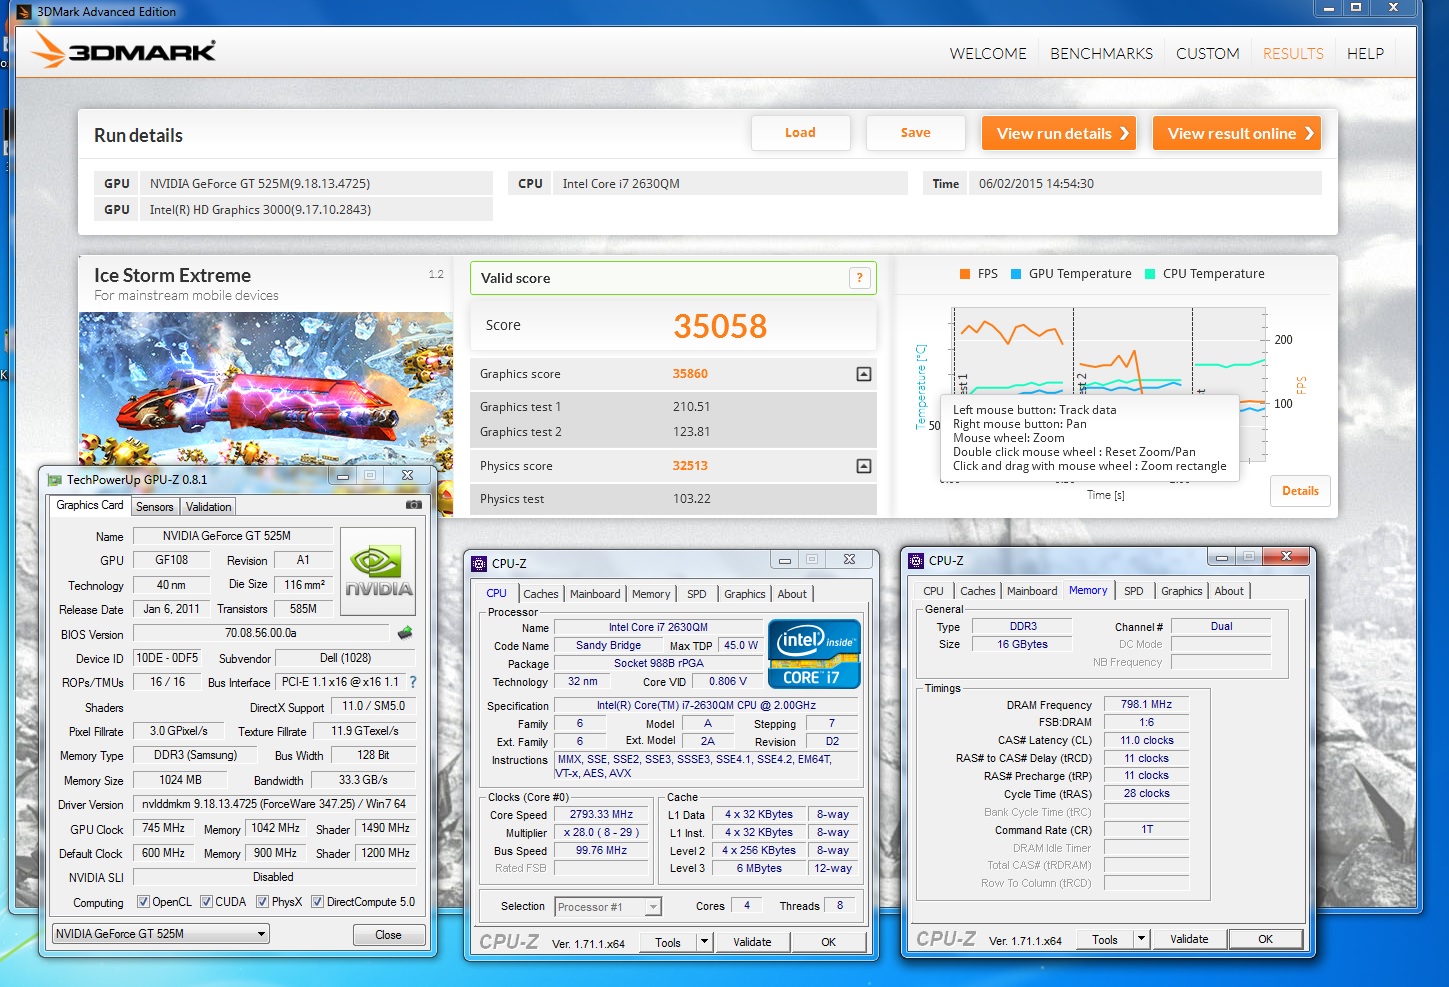Click the Intel Core i7 logo in CPU-Z
Screen dimensions: 1449x987
pyautogui.click(x=814, y=655)
